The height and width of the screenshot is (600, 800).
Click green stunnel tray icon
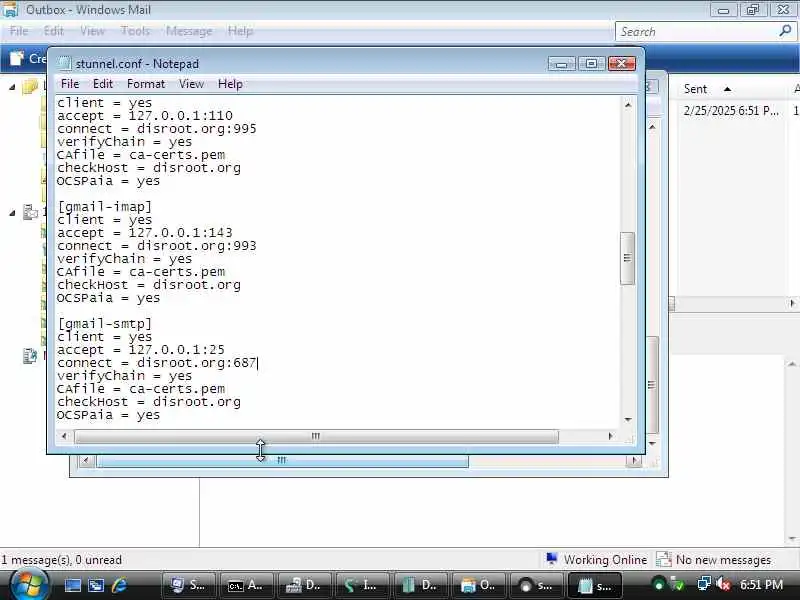pos(659,584)
